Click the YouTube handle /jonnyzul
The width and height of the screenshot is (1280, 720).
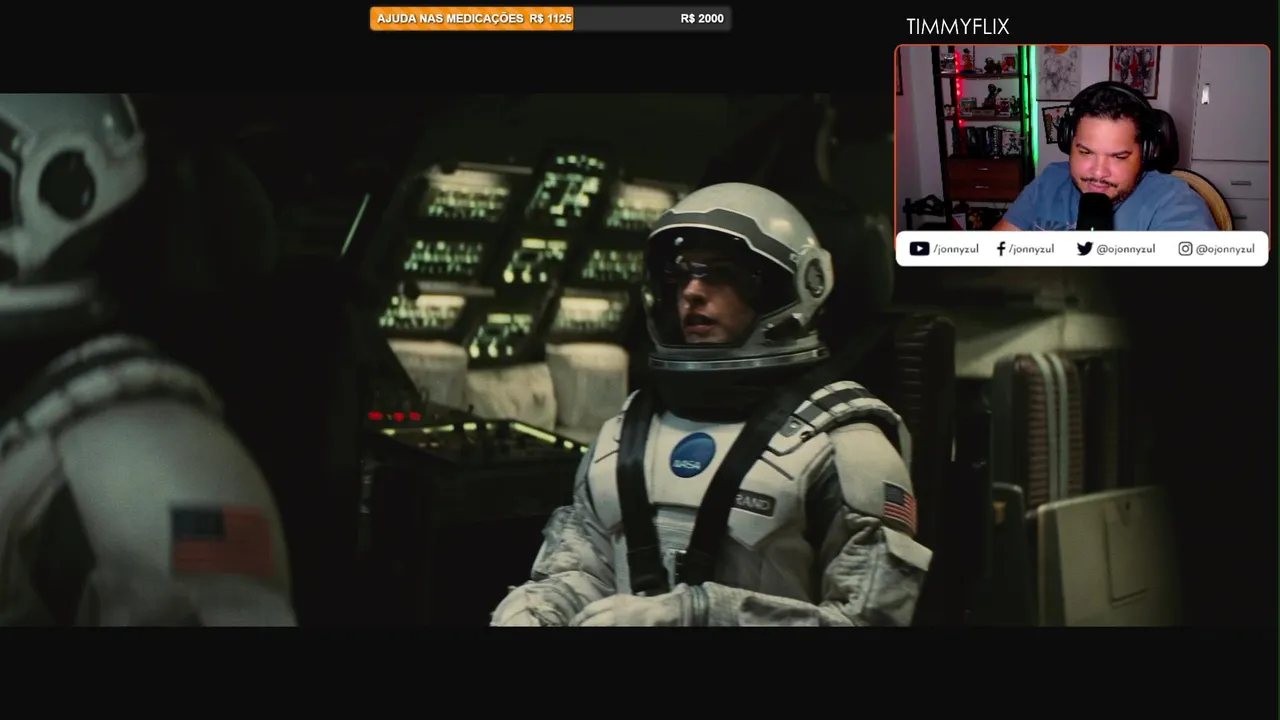click(956, 249)
